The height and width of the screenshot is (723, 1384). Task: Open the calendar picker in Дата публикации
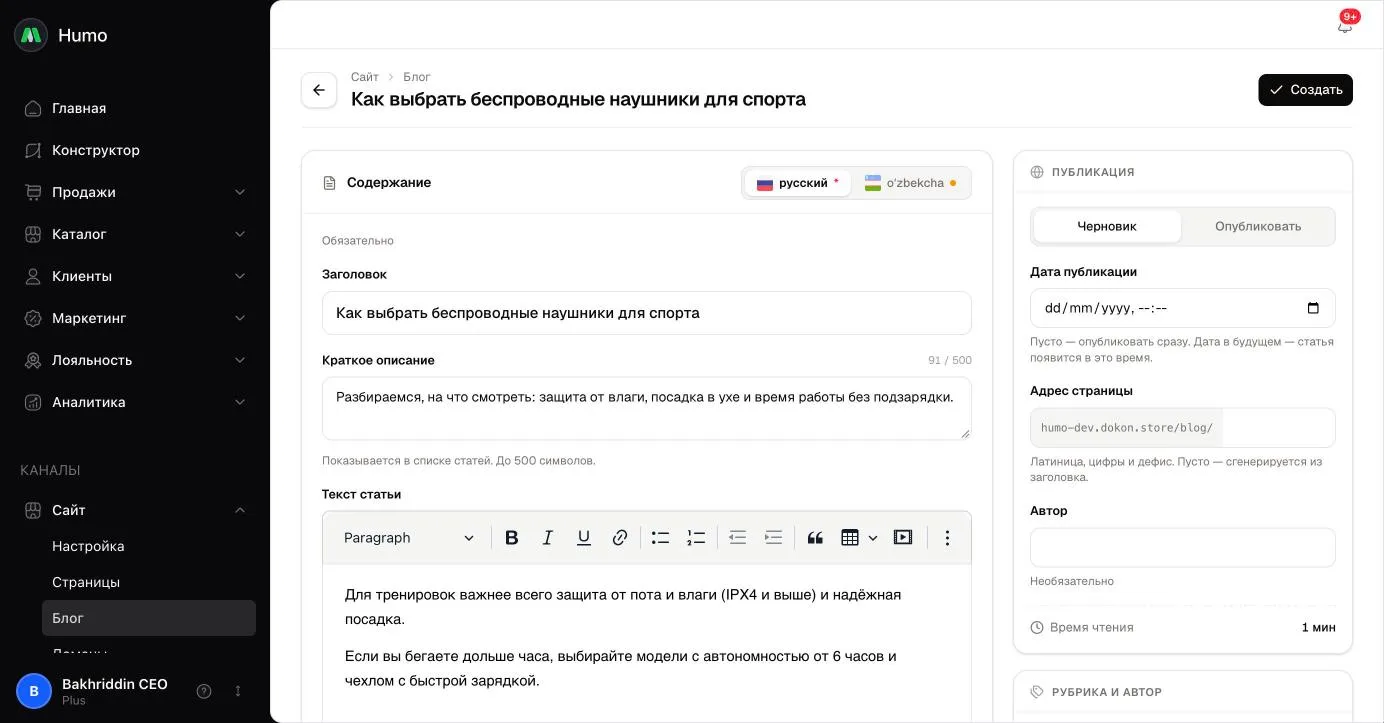click(1313, 308)
